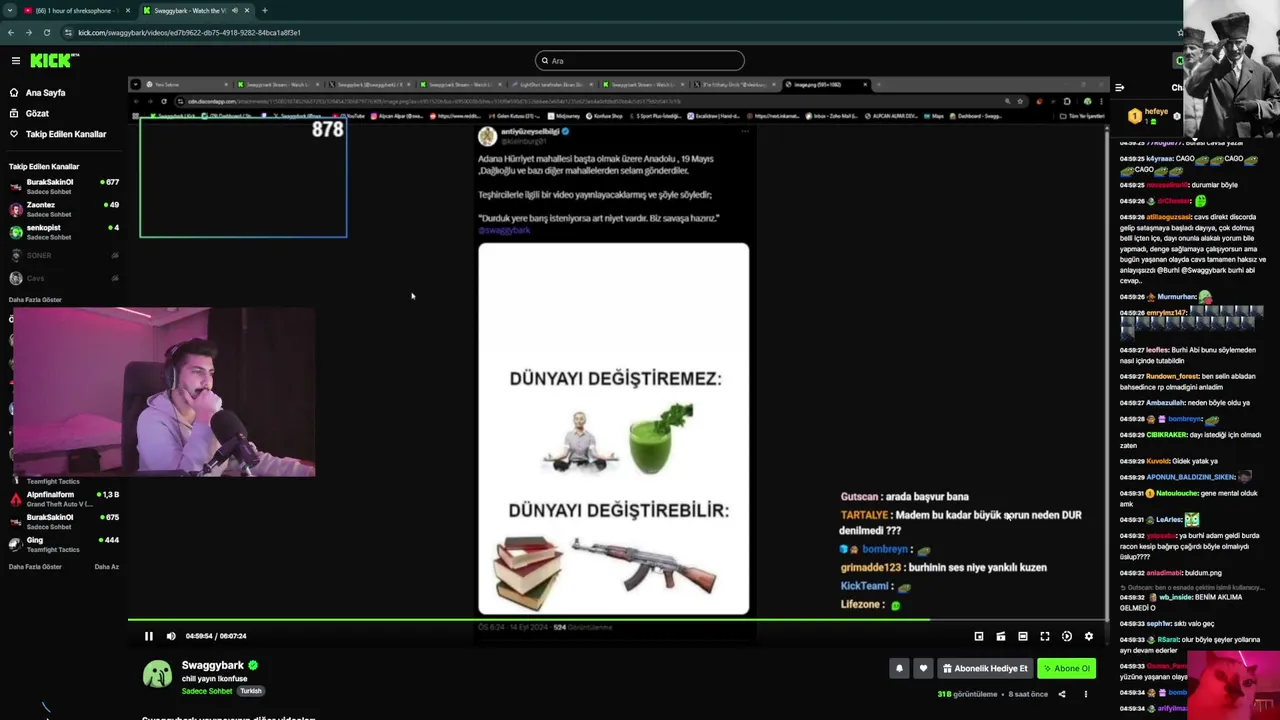Open the three-dot more options menu
Viewport: 1280px width, 720px height.
point(1086,694)
